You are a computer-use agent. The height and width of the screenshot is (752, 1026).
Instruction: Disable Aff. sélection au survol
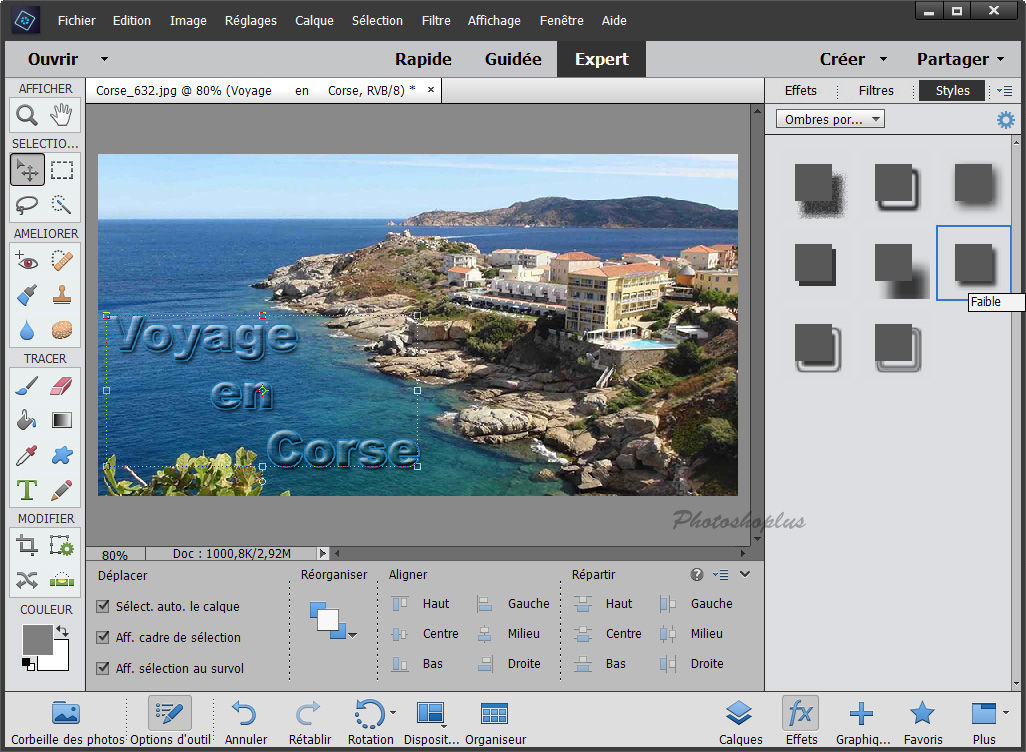[x=103, y=669]
